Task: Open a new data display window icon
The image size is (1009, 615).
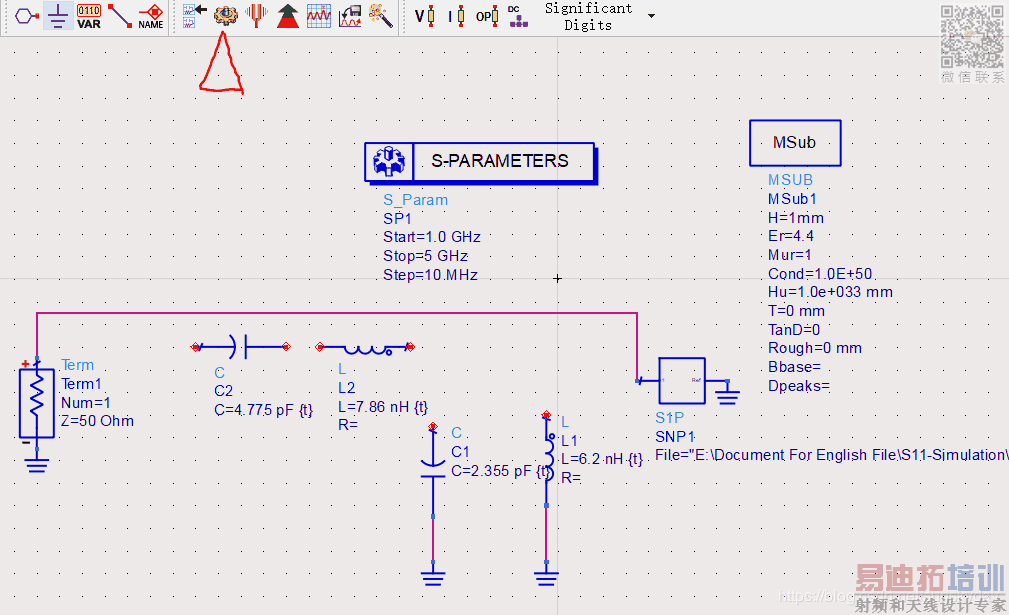Action: click(x=319, y=16)
